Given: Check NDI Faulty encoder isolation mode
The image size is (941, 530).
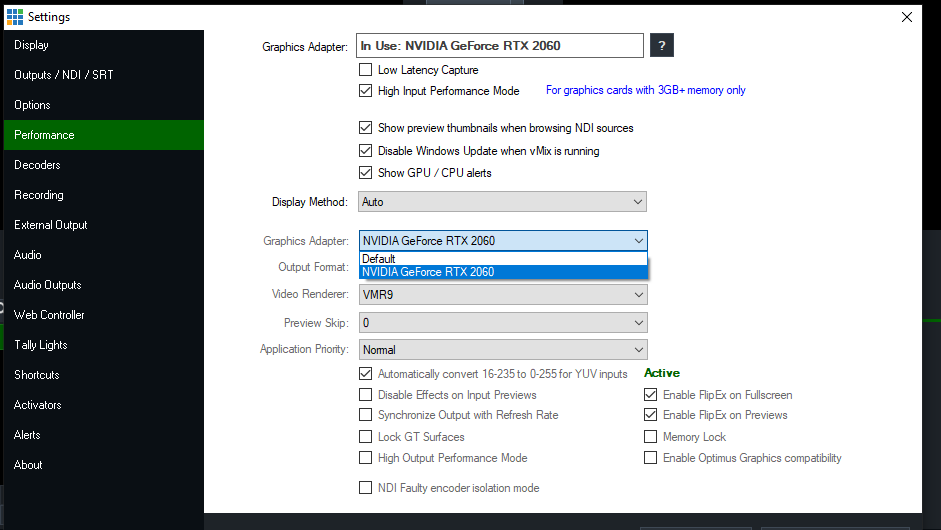Looking at the screenshot, I should 365,487.
